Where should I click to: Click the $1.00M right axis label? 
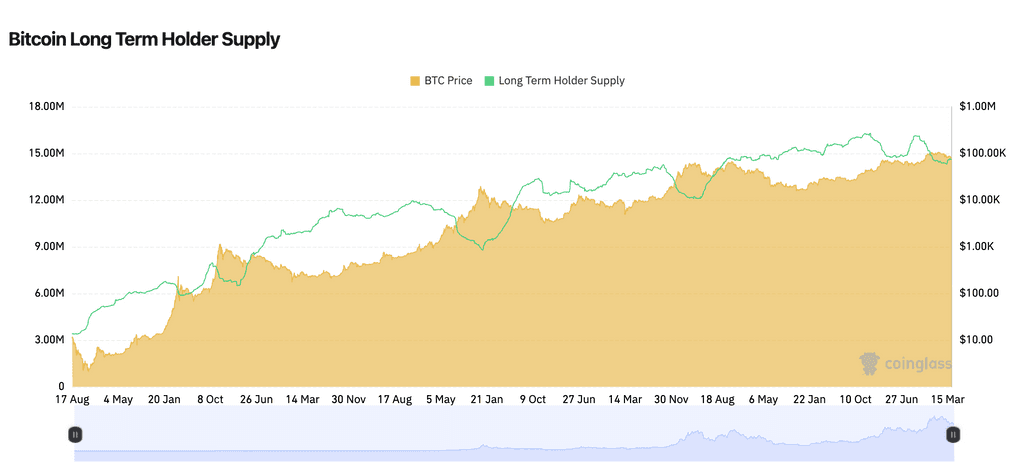[977, 107]
